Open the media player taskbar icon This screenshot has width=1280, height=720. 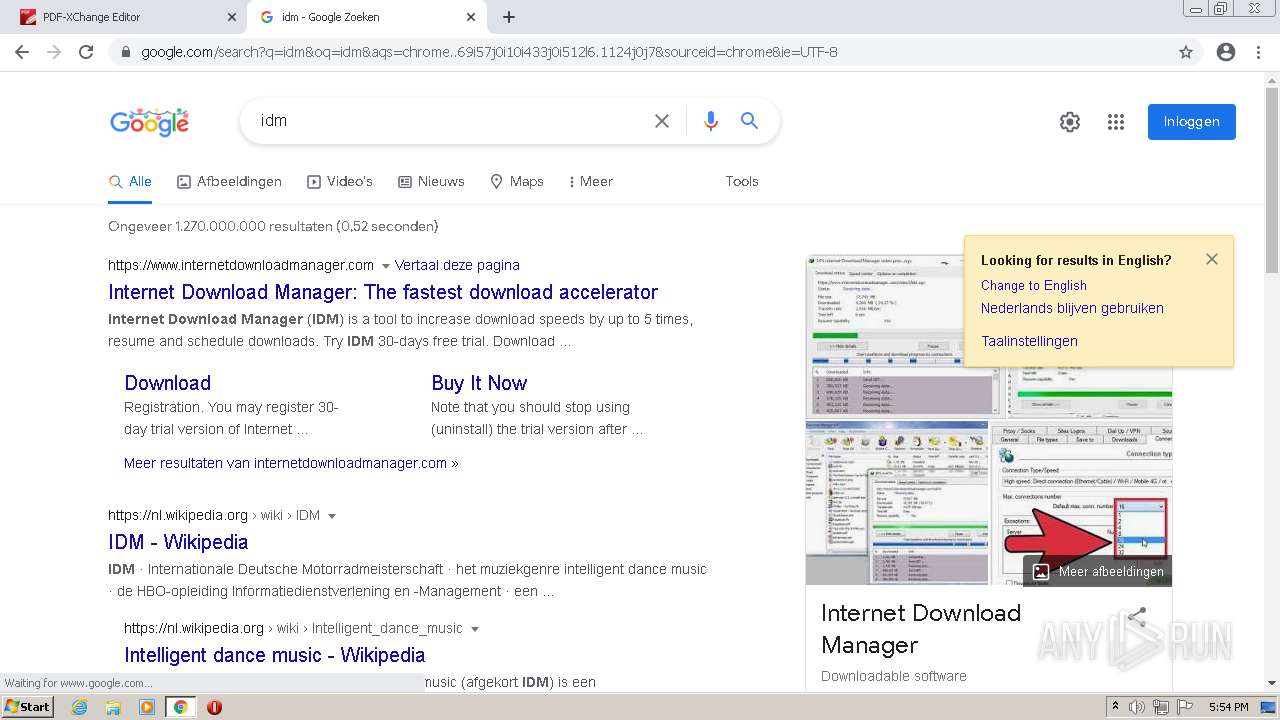147,707
